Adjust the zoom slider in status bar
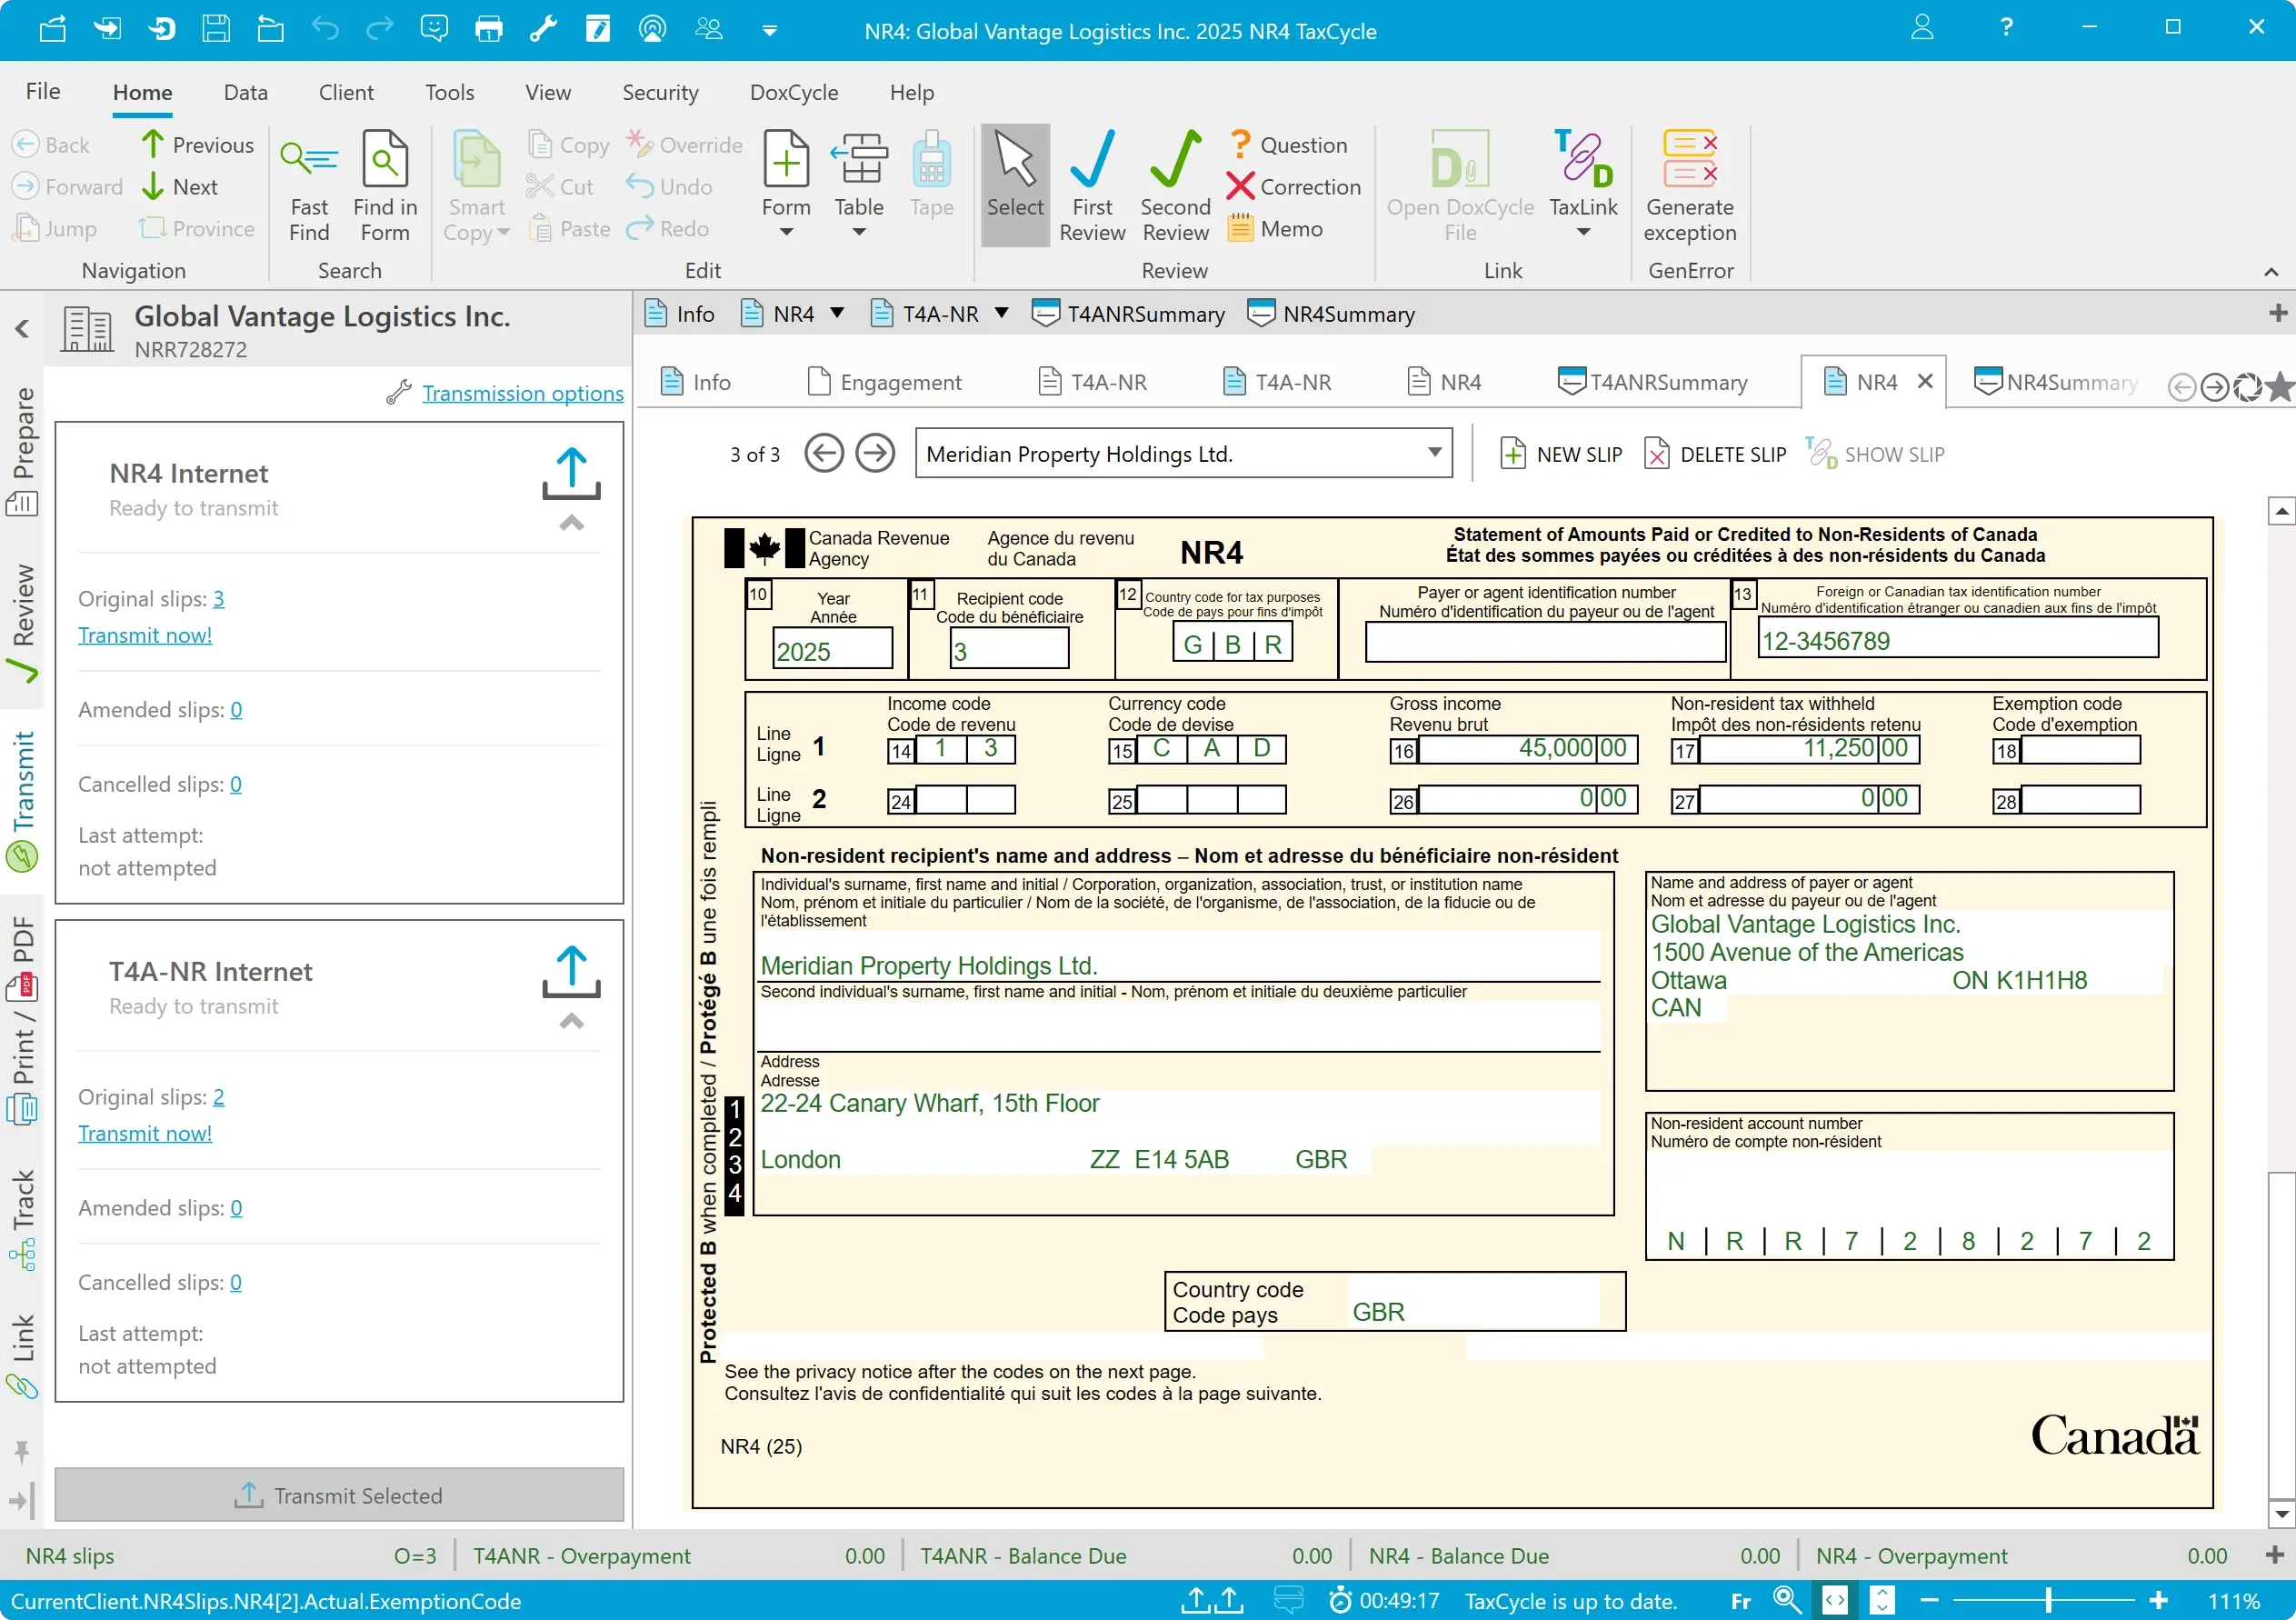The height and width of the screenshot is (1620, 2296). pyautogui.click(x=2047, y=1601)
